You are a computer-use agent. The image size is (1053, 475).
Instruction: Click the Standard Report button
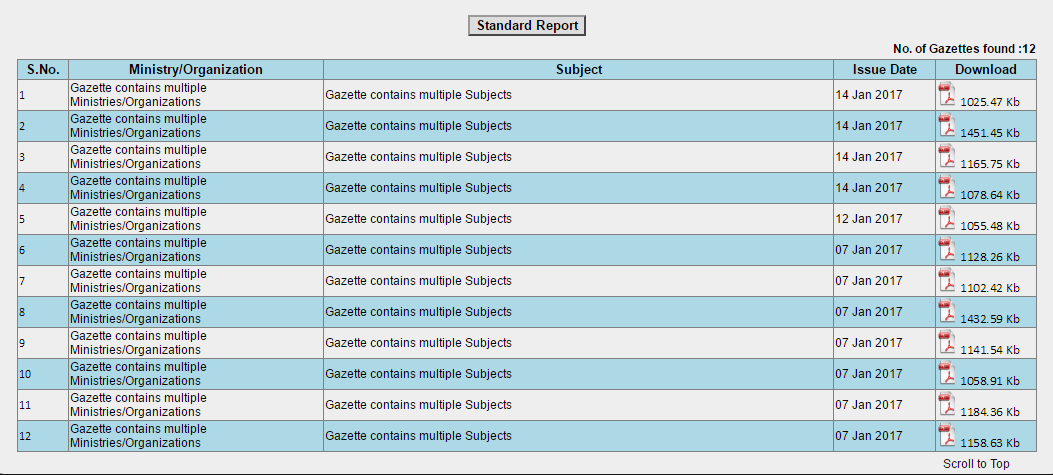527,26
